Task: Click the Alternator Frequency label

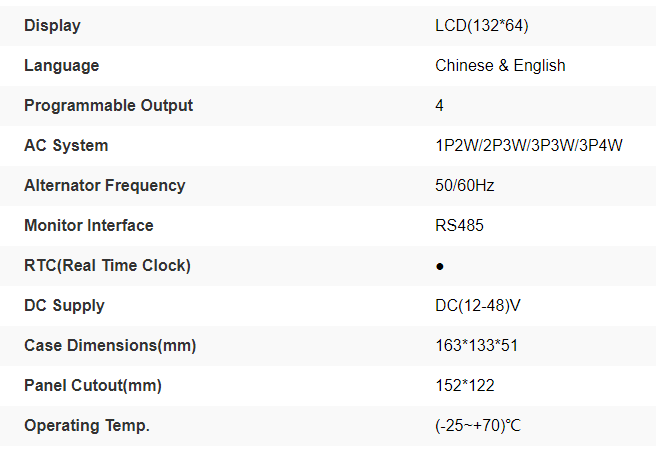Action: point(104,185)
